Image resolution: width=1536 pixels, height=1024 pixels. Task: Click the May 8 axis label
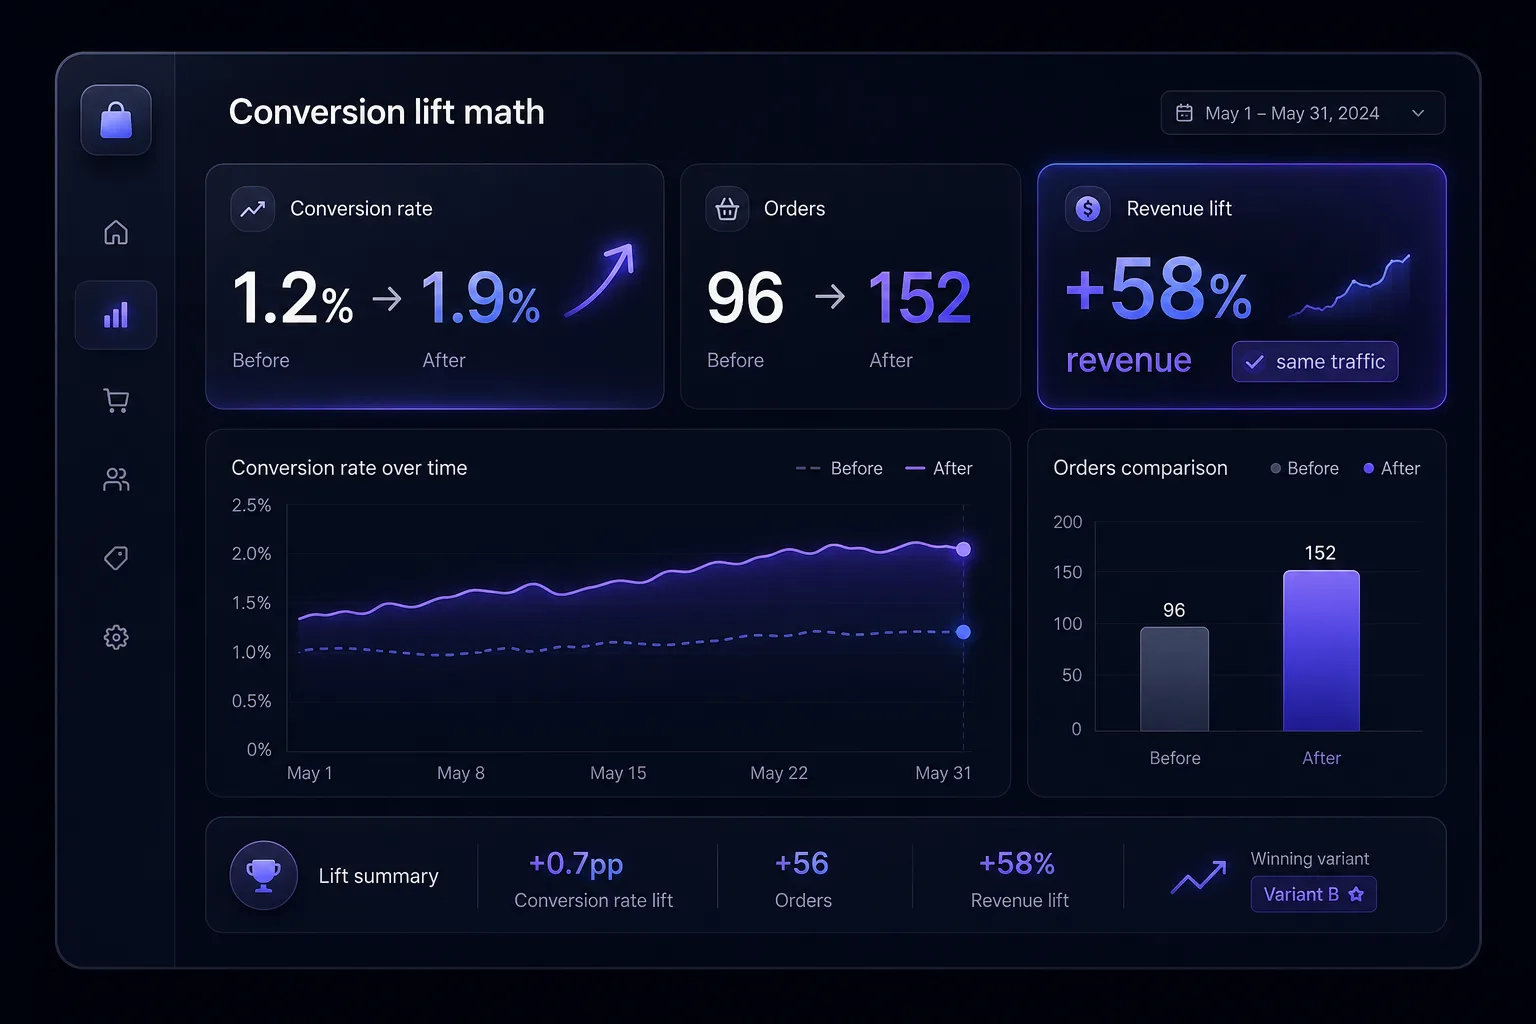pyautogui.click(x=461, y=773)
